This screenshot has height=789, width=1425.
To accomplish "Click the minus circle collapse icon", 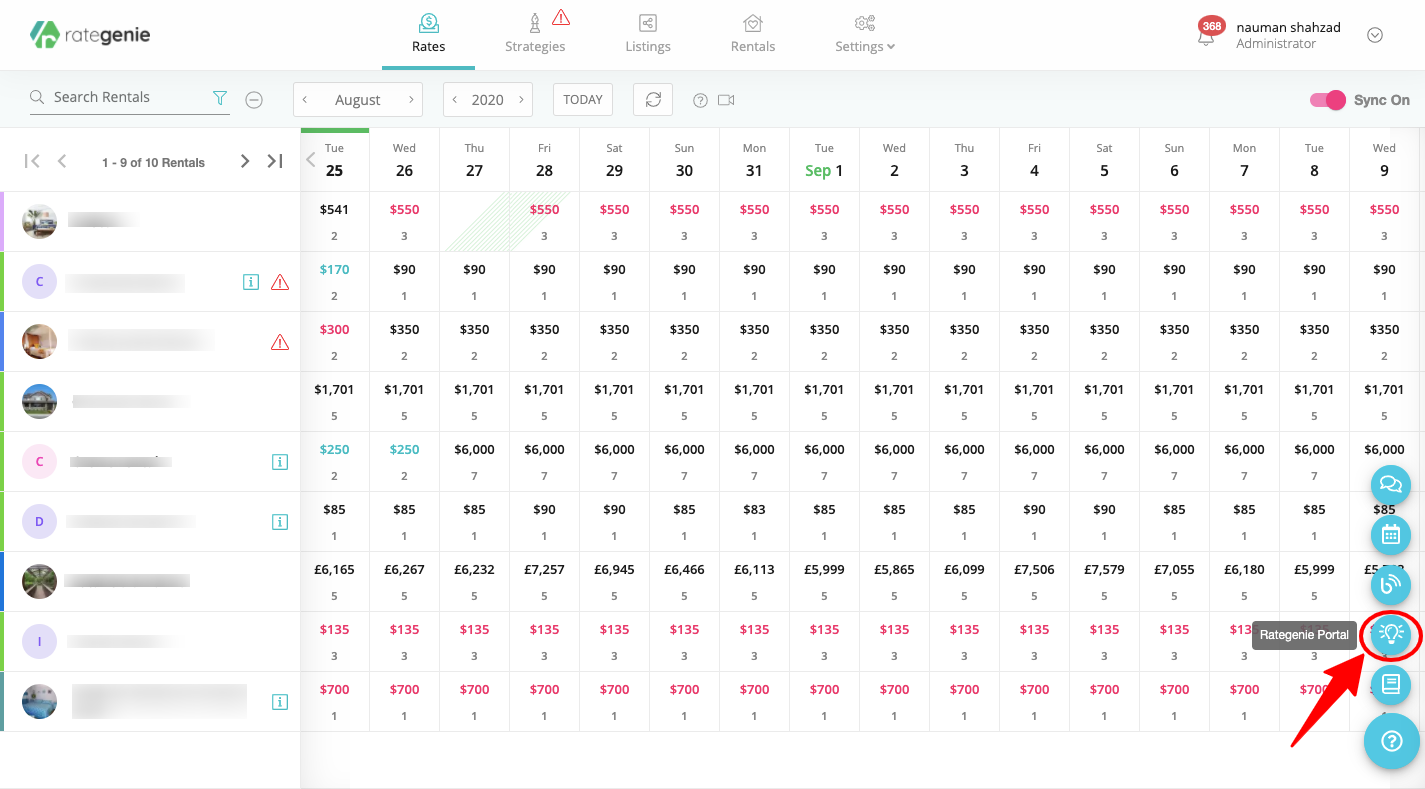I will [254, 99].
